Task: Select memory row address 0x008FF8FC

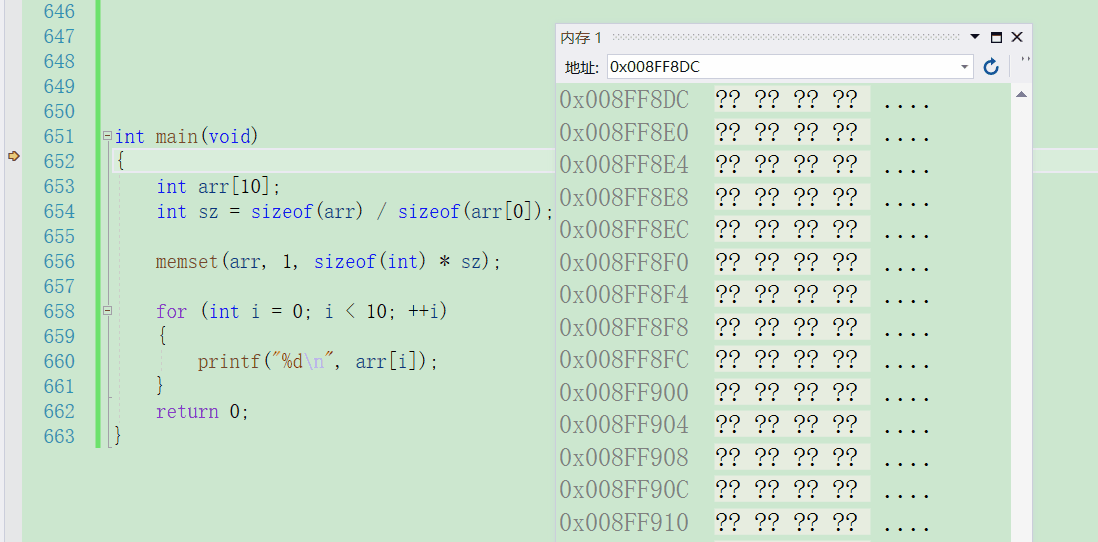Action: [x=624, y=360]
